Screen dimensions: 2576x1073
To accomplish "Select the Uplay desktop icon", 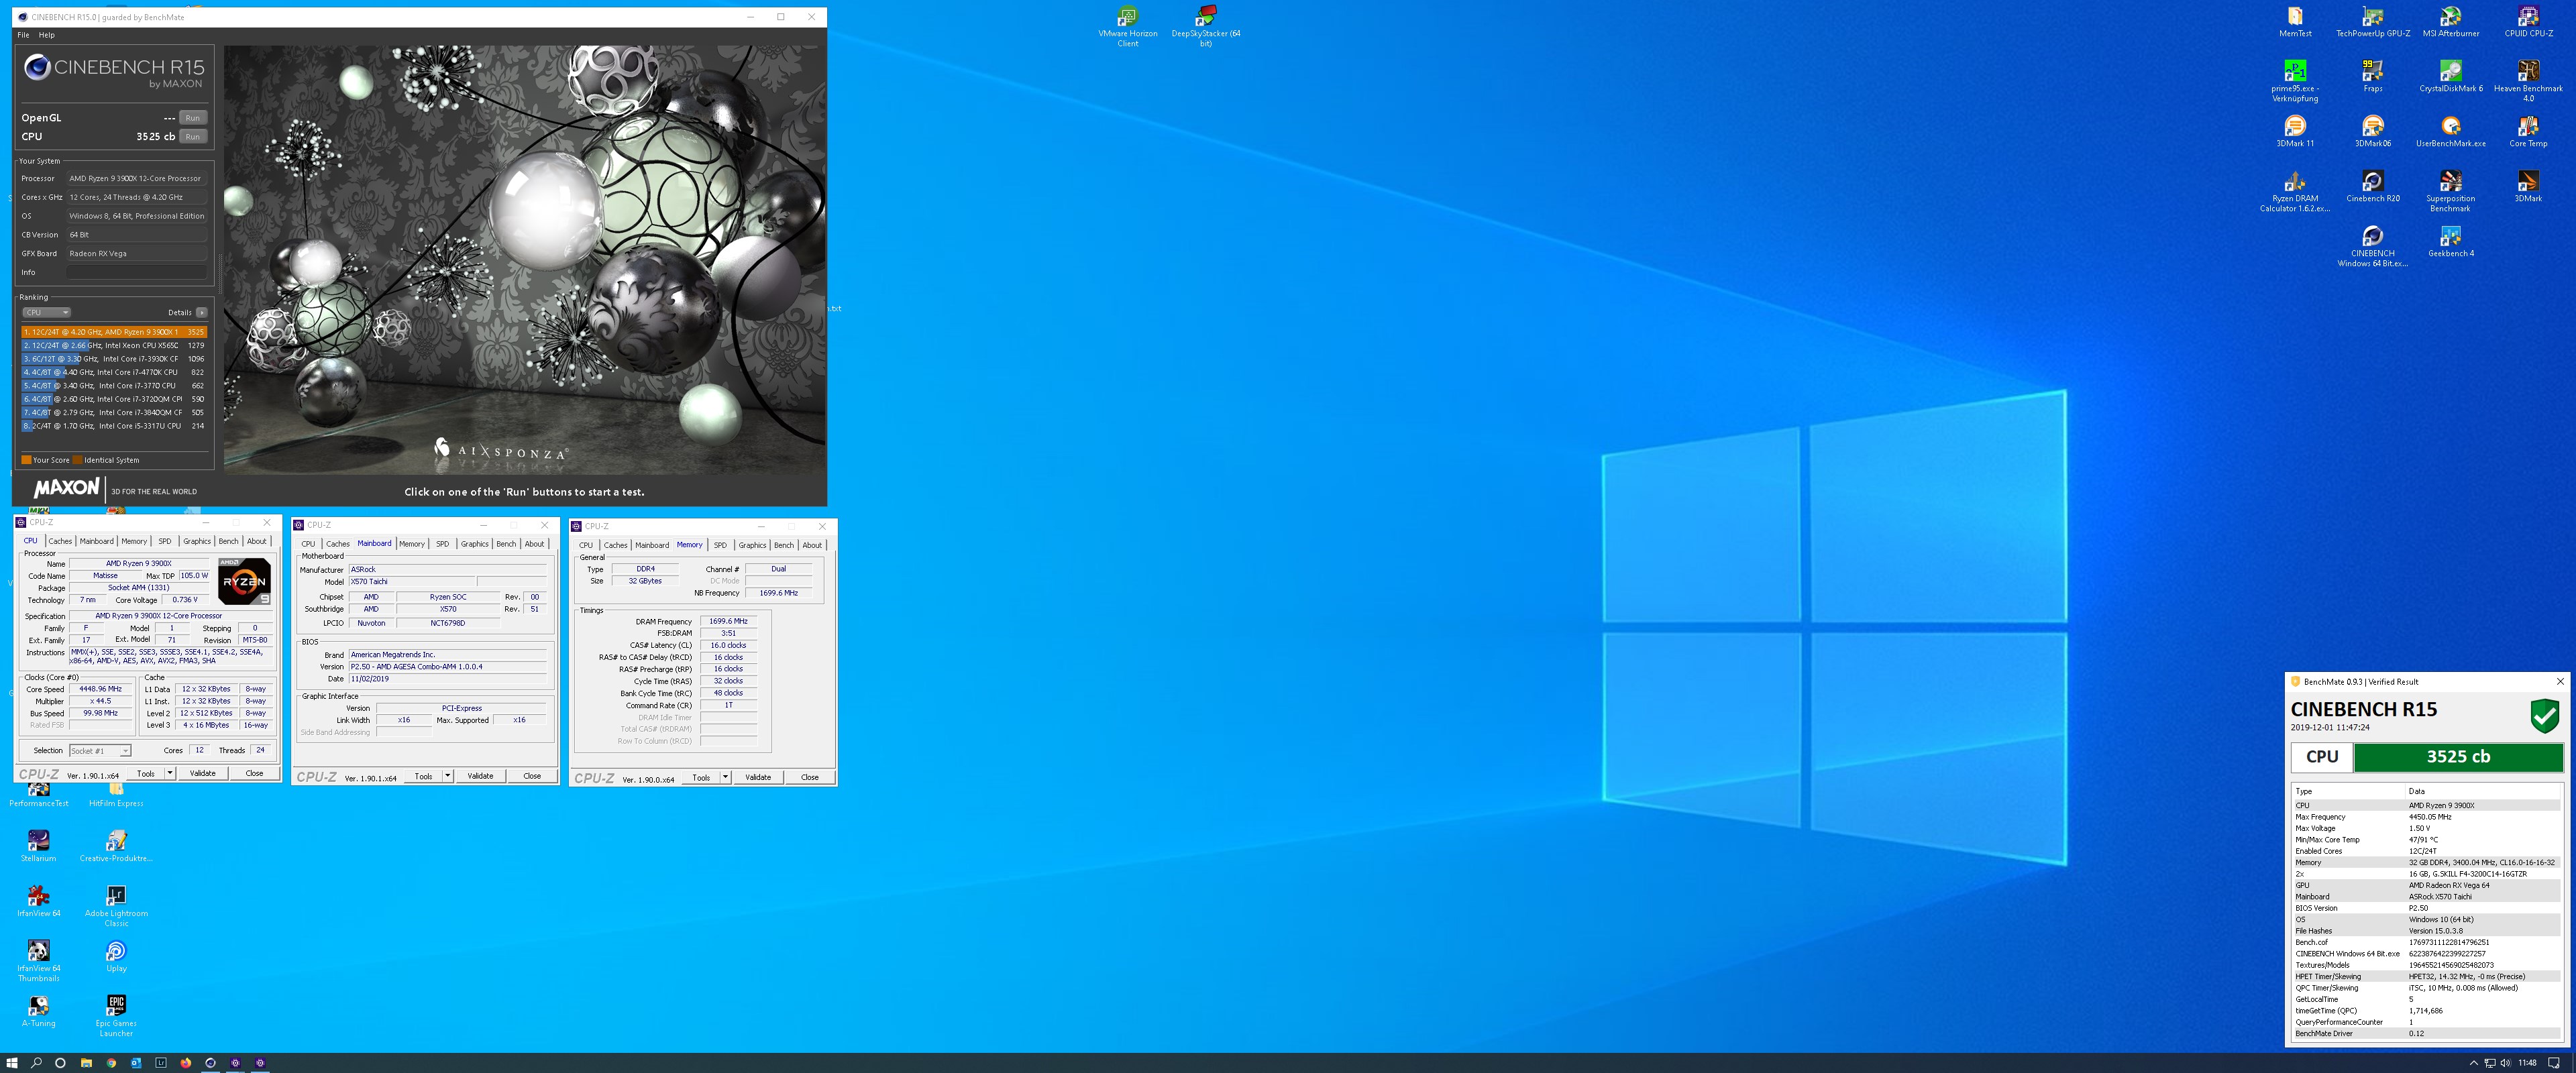I will 116,957.
